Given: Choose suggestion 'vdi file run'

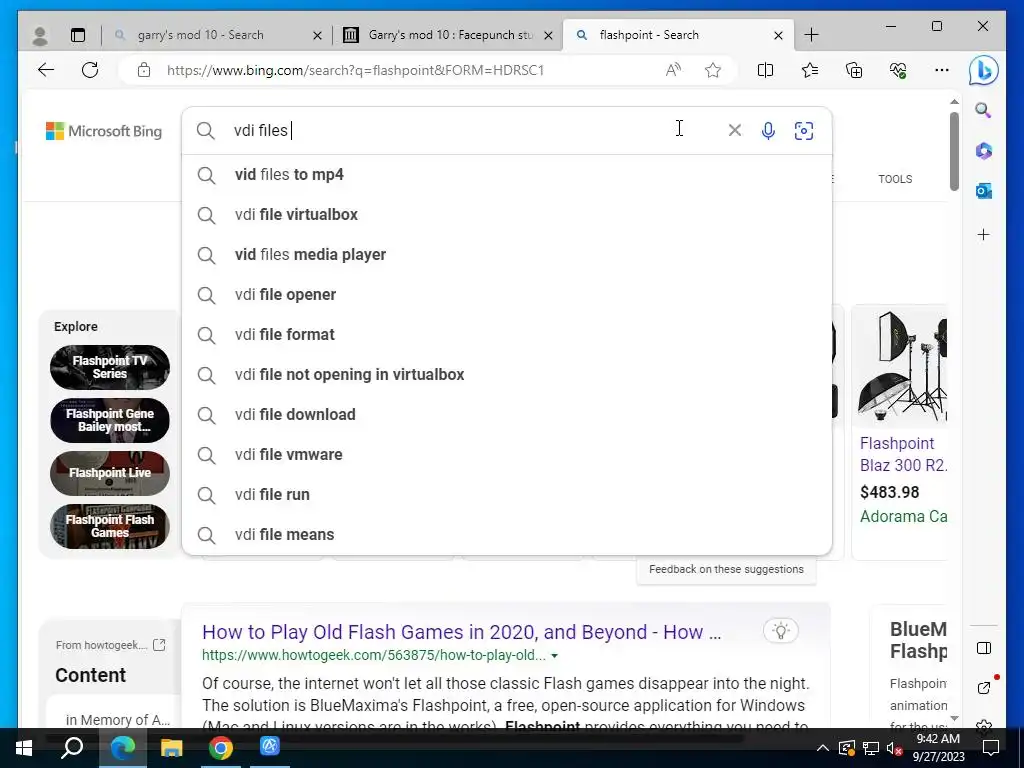Looking at the screenshot, I should (507, 494).
